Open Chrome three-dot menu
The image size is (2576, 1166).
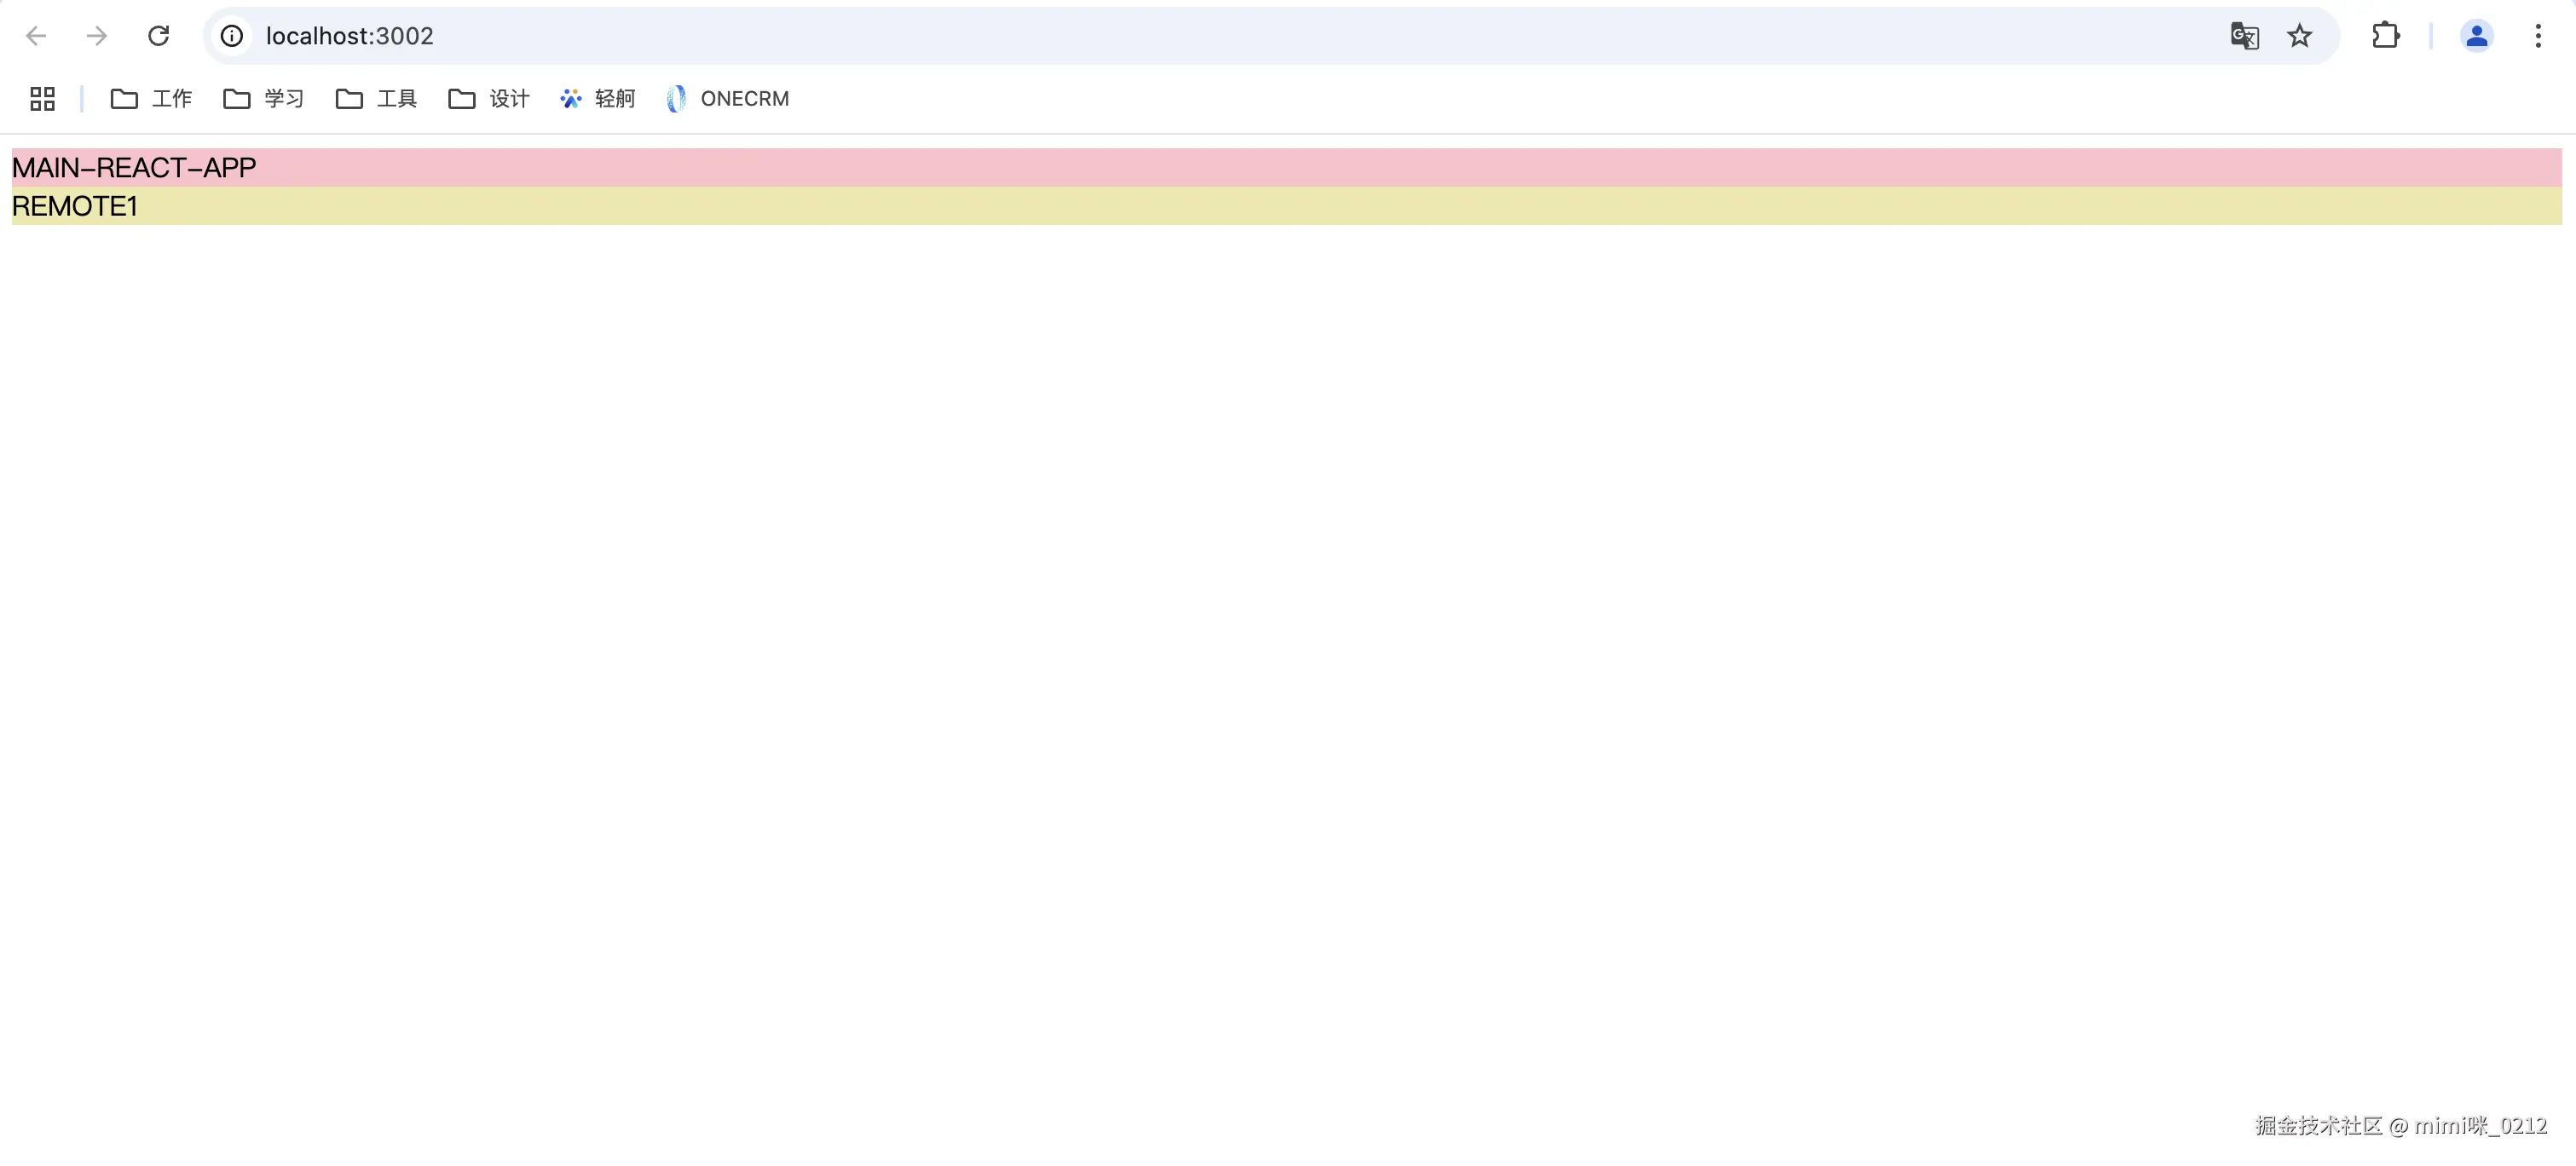point(2538,36)
